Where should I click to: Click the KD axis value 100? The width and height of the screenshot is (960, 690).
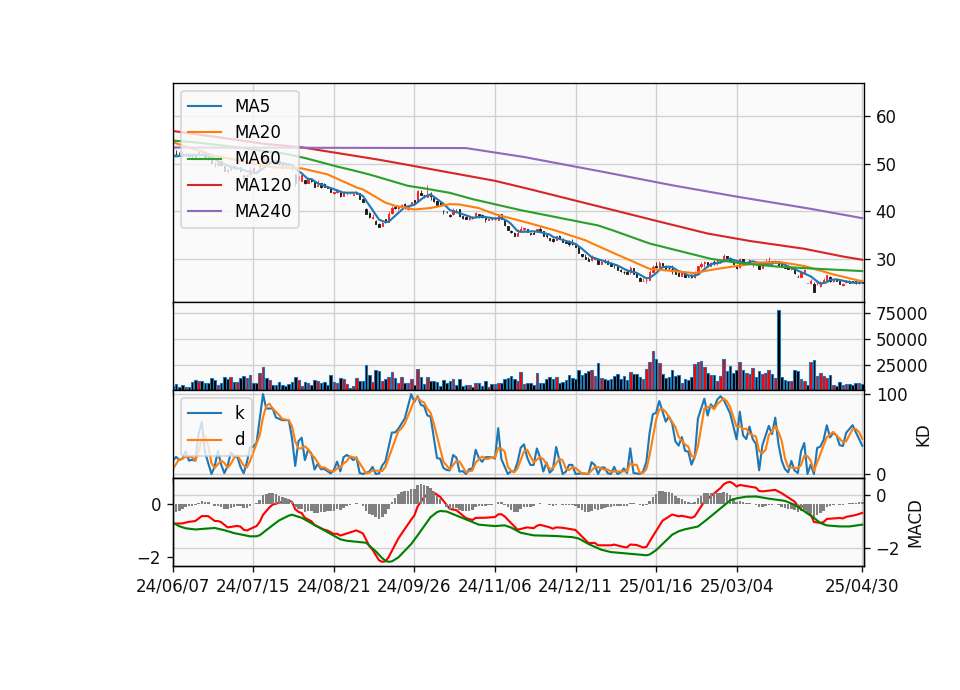click(892, 395)
